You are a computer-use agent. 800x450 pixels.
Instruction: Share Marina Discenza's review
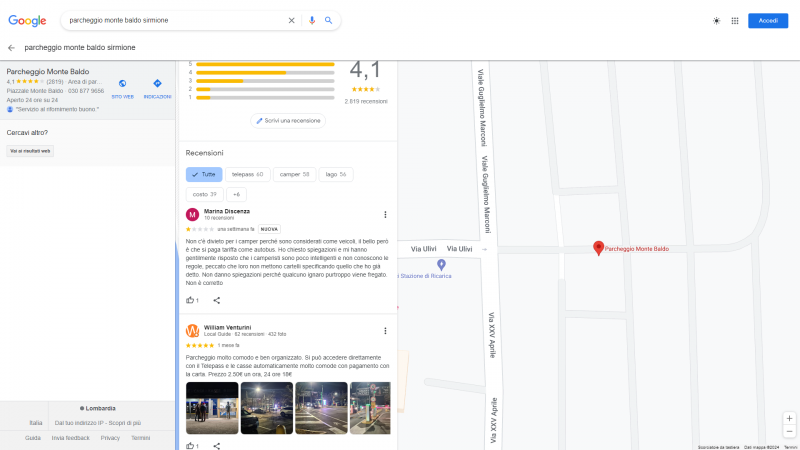tap(217, 300)
